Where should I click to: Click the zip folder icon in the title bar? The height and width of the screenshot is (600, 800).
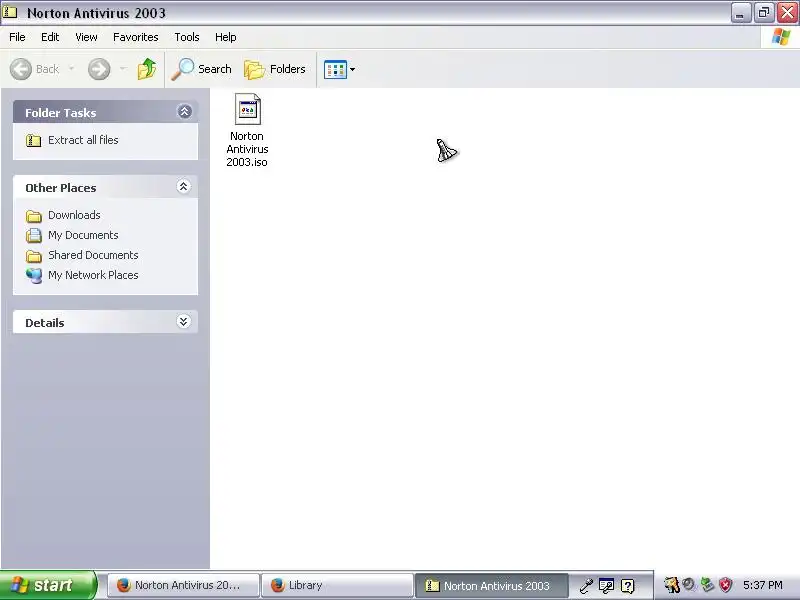click(x=10, y=12)
